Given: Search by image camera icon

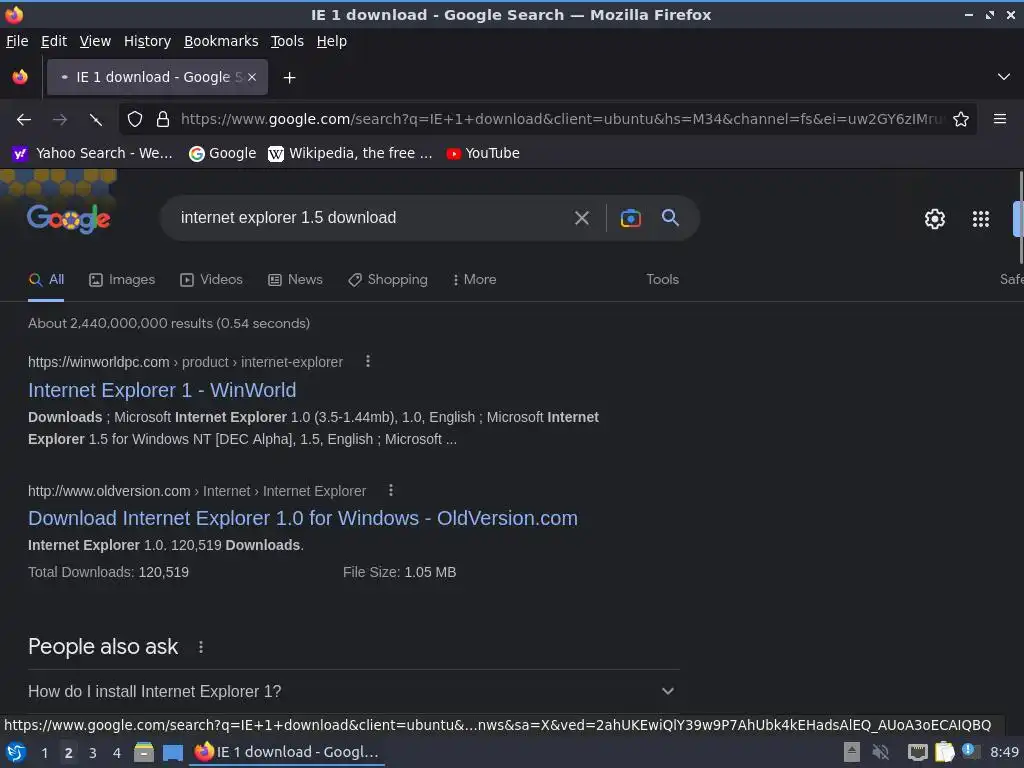Looking at the screenshot, I should click(x=630, y=218).
